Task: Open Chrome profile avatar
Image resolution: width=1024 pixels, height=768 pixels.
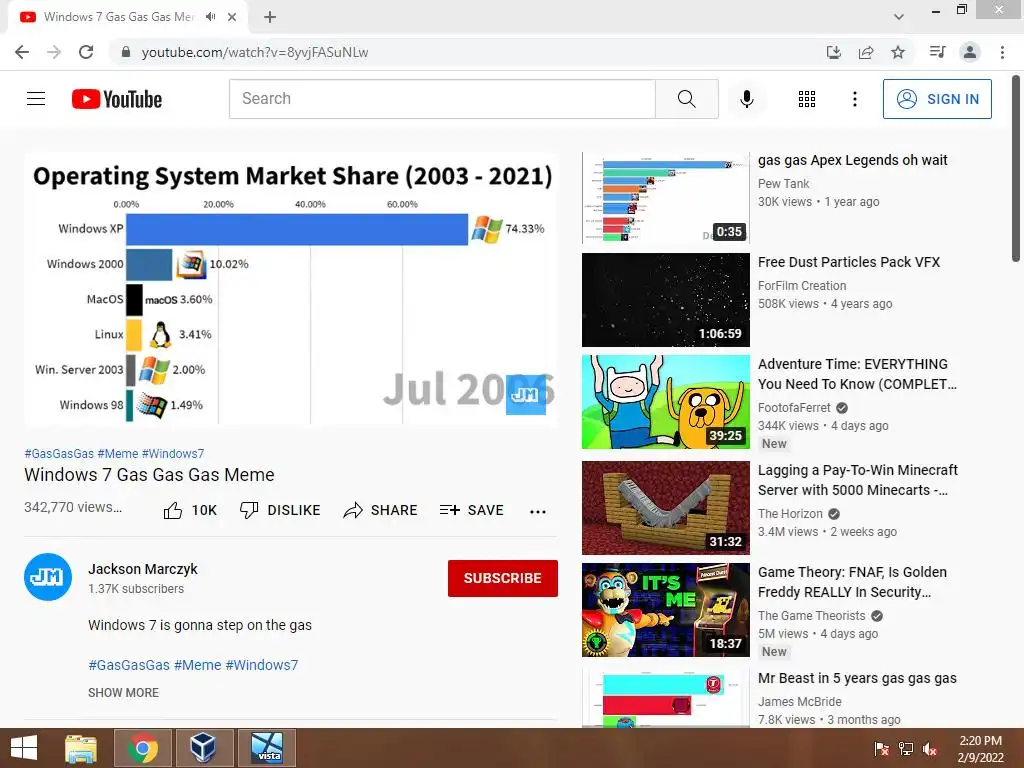Action: tap(970, 52)
